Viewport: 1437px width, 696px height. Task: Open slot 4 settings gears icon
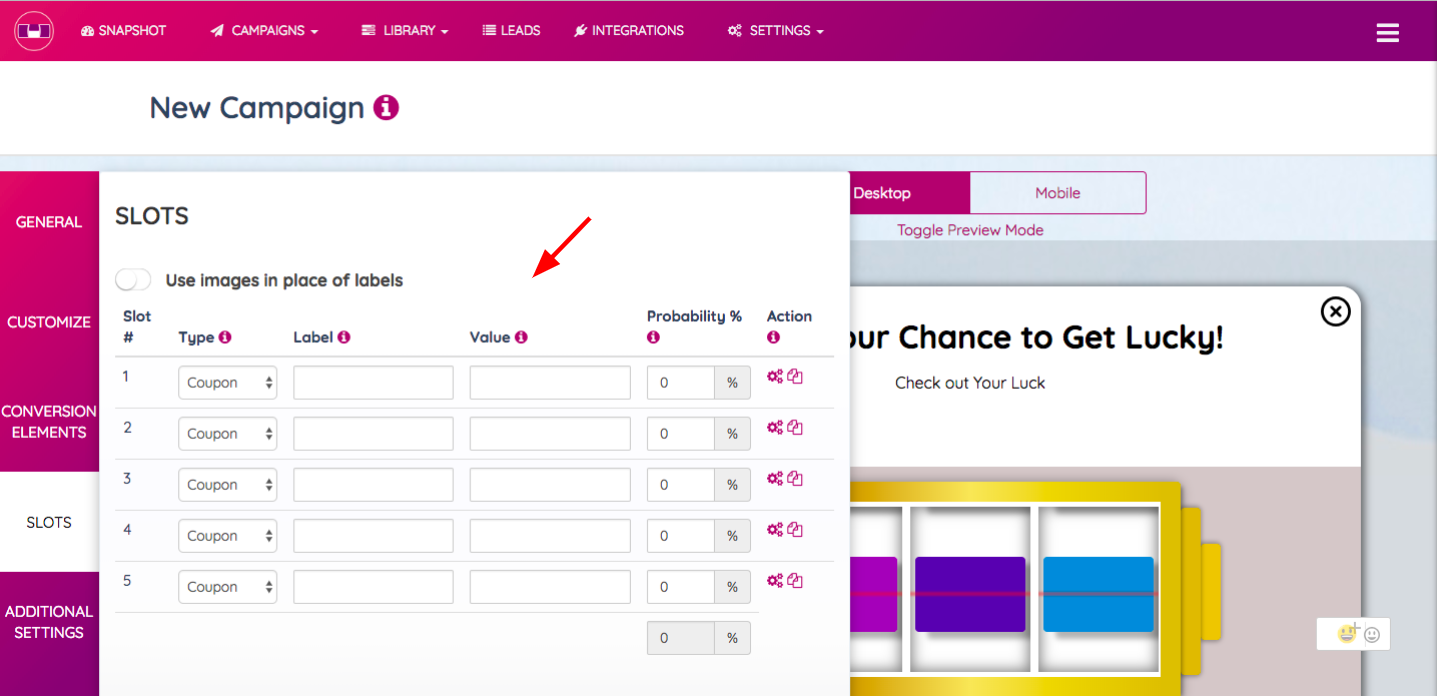(775, 530)
